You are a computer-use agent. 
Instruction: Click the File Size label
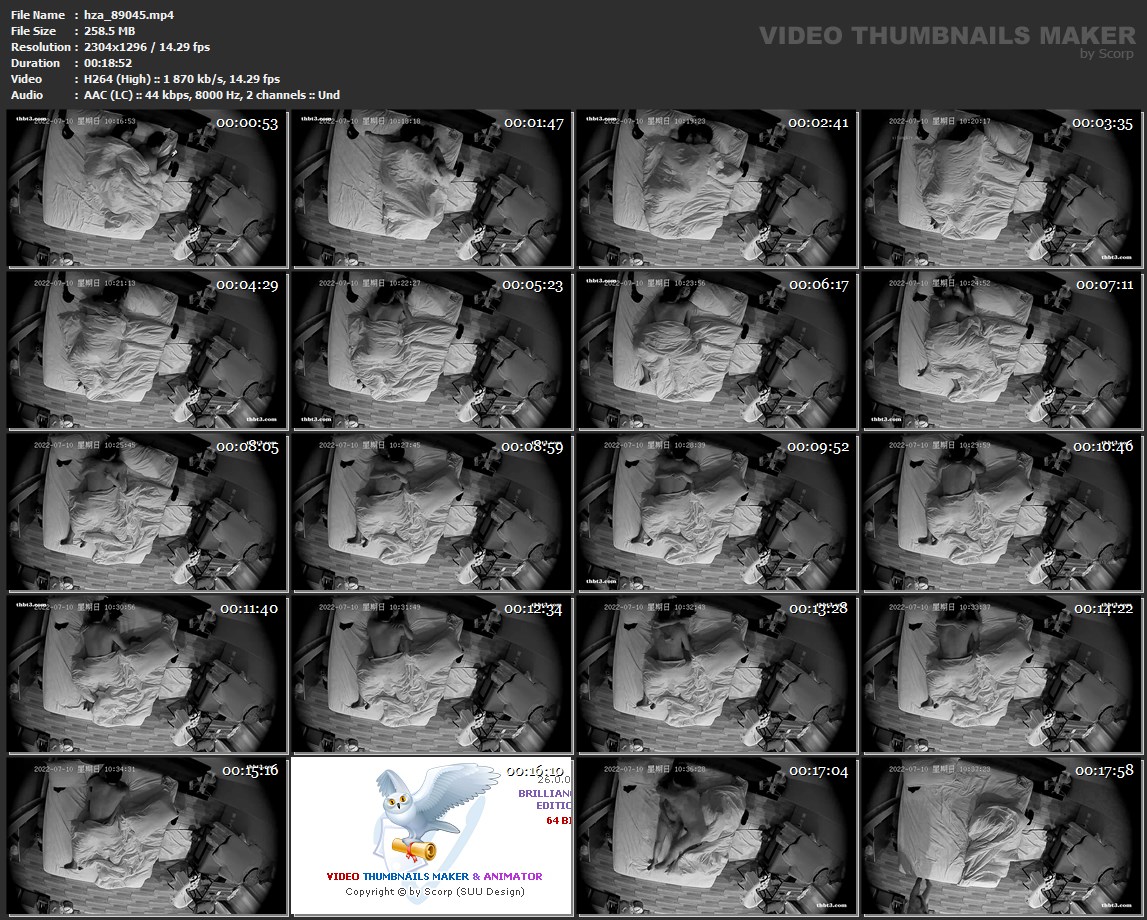click(x=34, y=31)
